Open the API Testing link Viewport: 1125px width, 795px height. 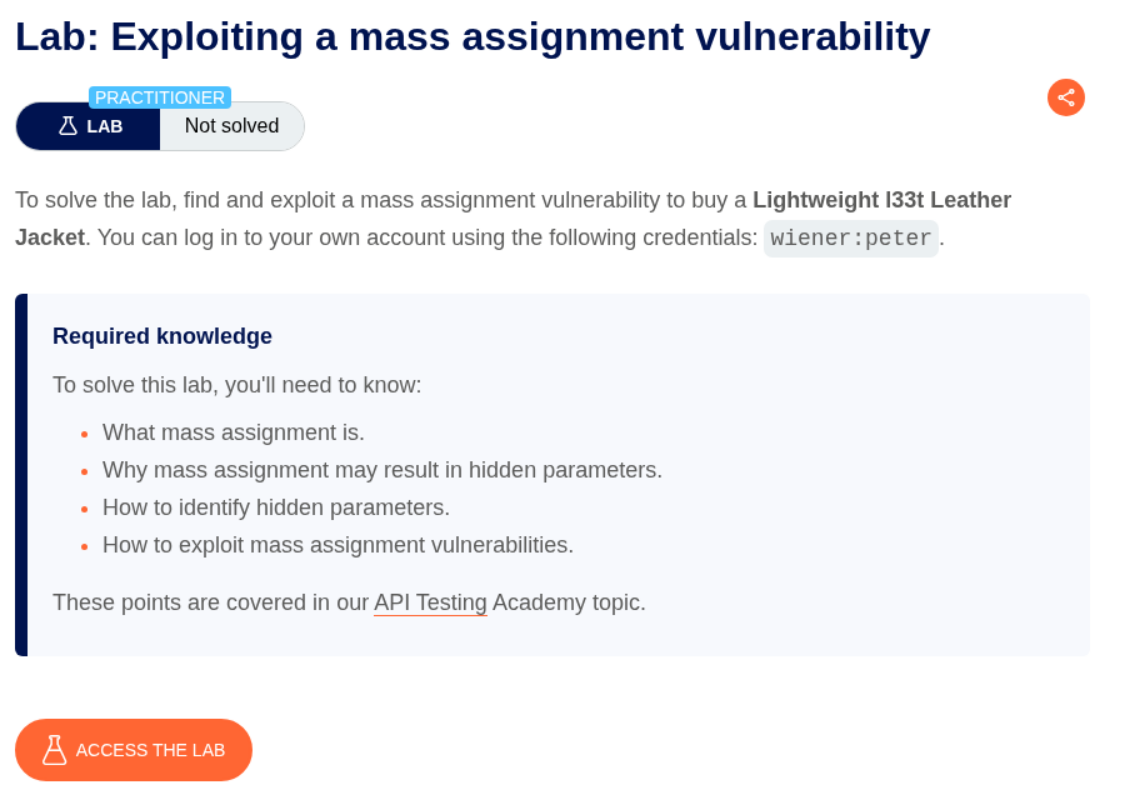(430, 603)
